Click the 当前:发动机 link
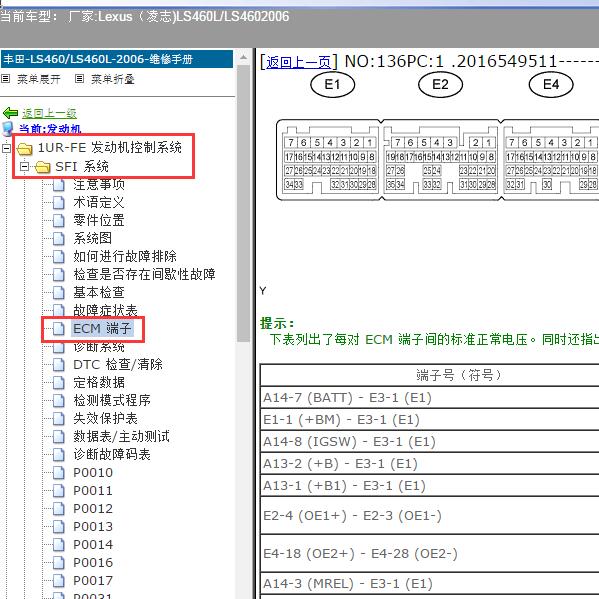The width and height of the screenshot is (599, 599). coord(50,129)
